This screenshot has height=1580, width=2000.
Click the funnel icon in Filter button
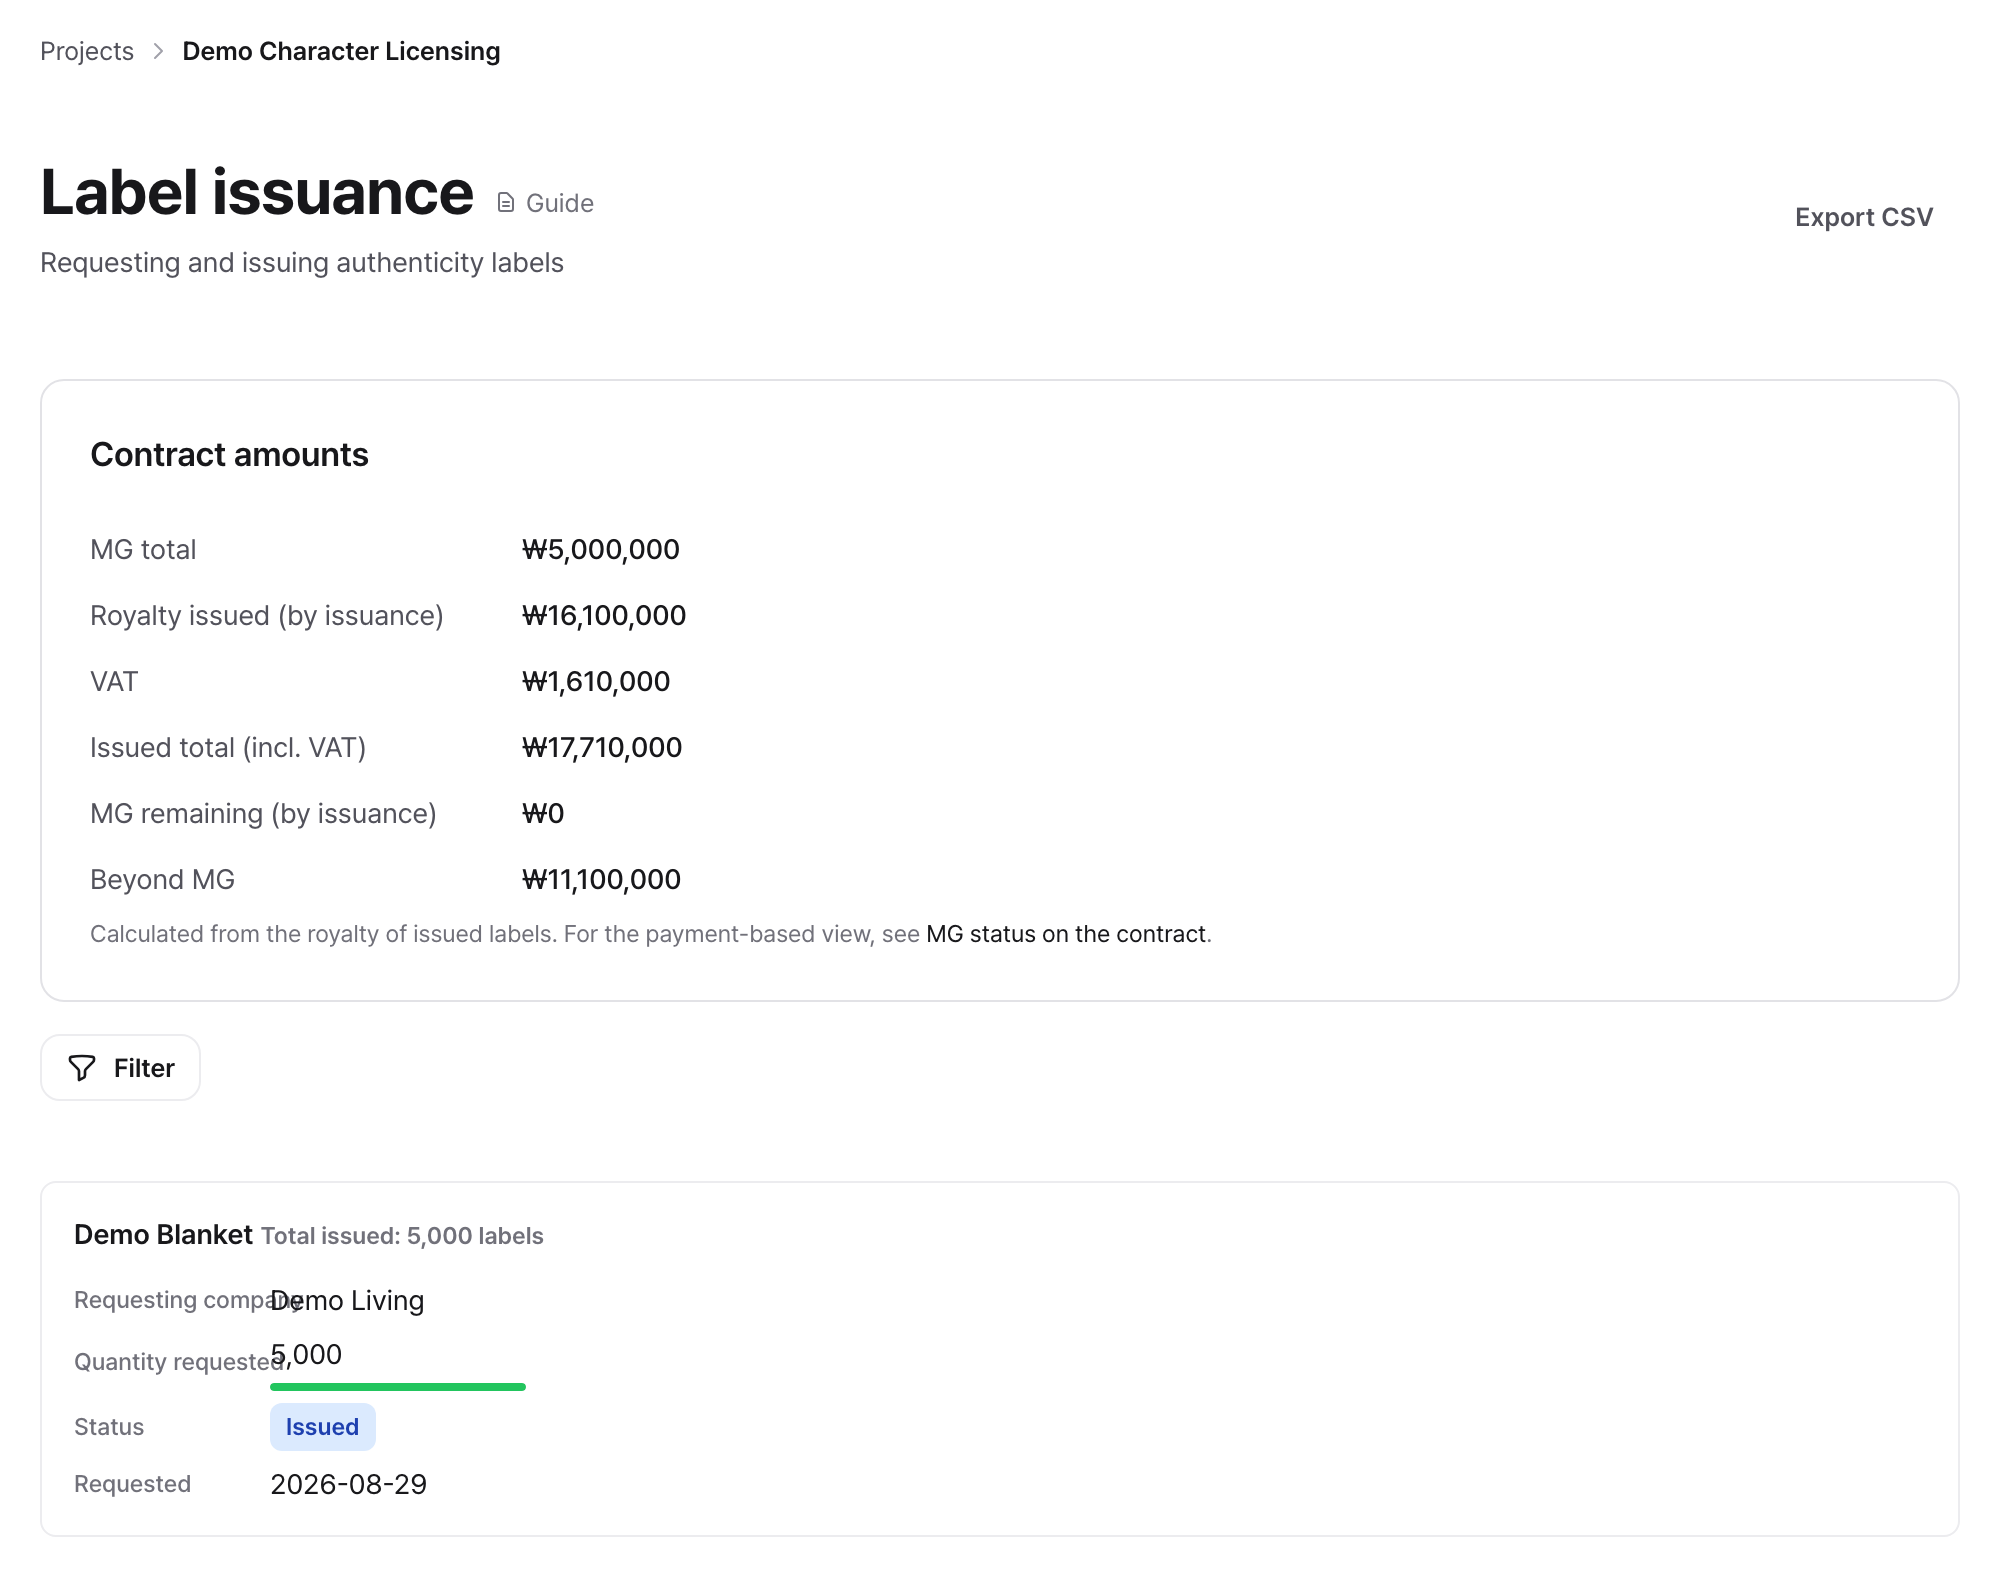[82, 1068]
